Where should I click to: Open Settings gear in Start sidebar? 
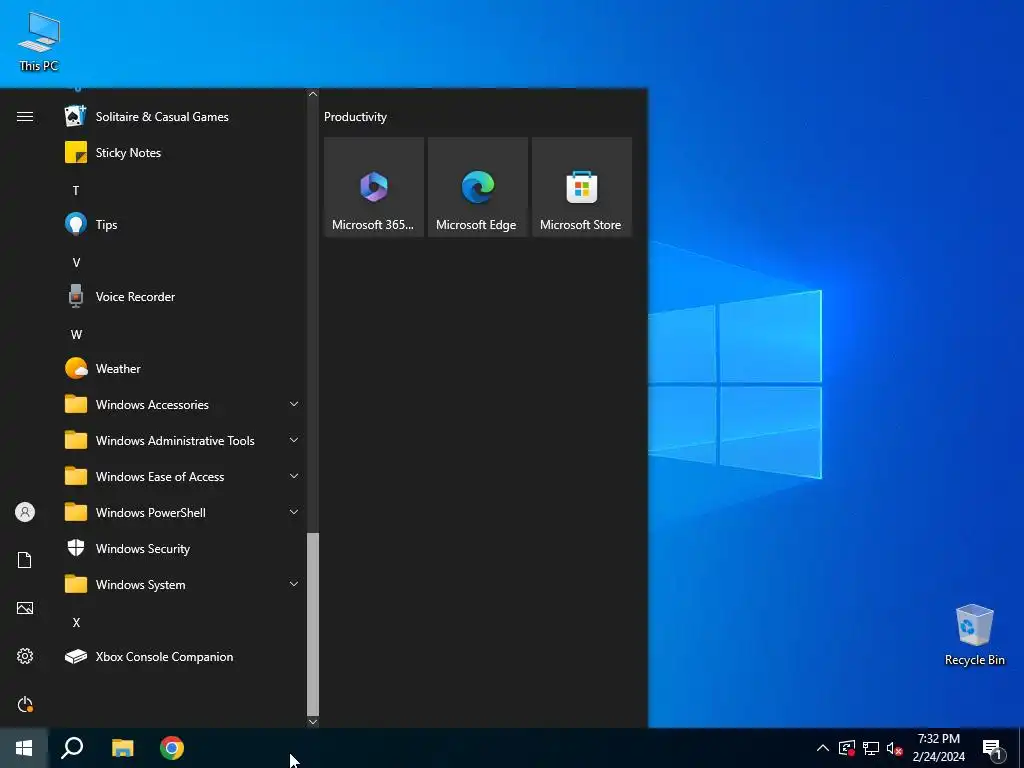(x=25, y=656)
